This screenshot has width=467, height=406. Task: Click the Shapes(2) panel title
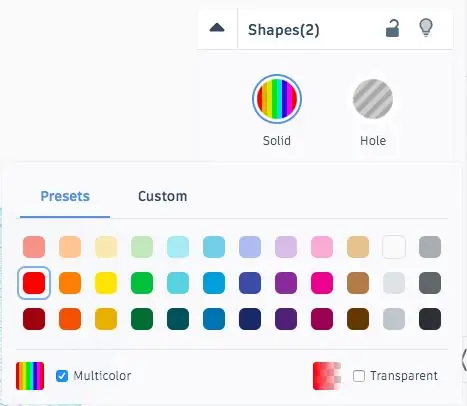click(284, 30)
